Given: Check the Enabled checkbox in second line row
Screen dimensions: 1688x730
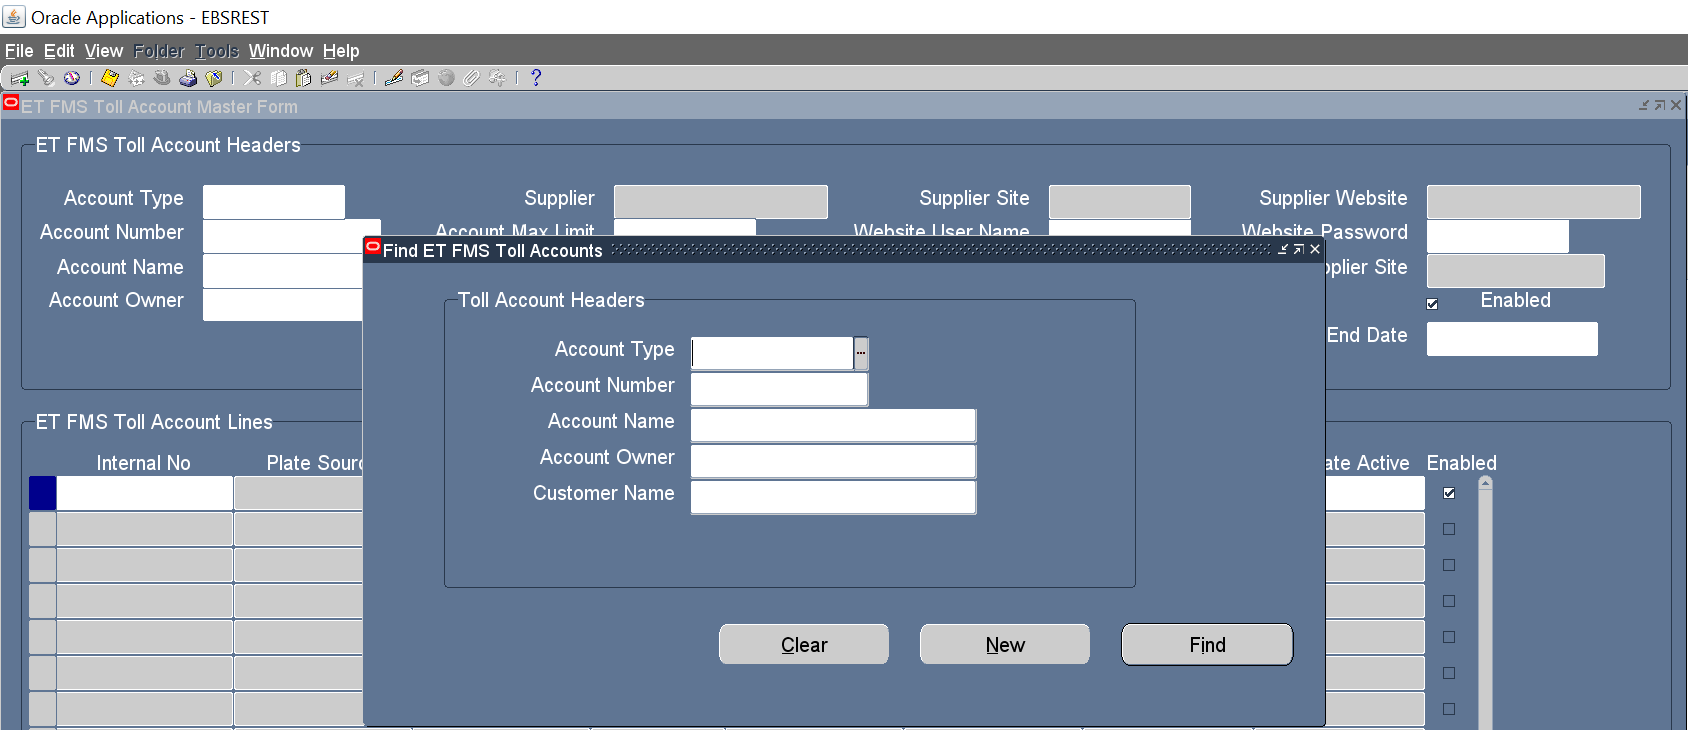Looking at the screenshot, I should (x=1449, y=529).
